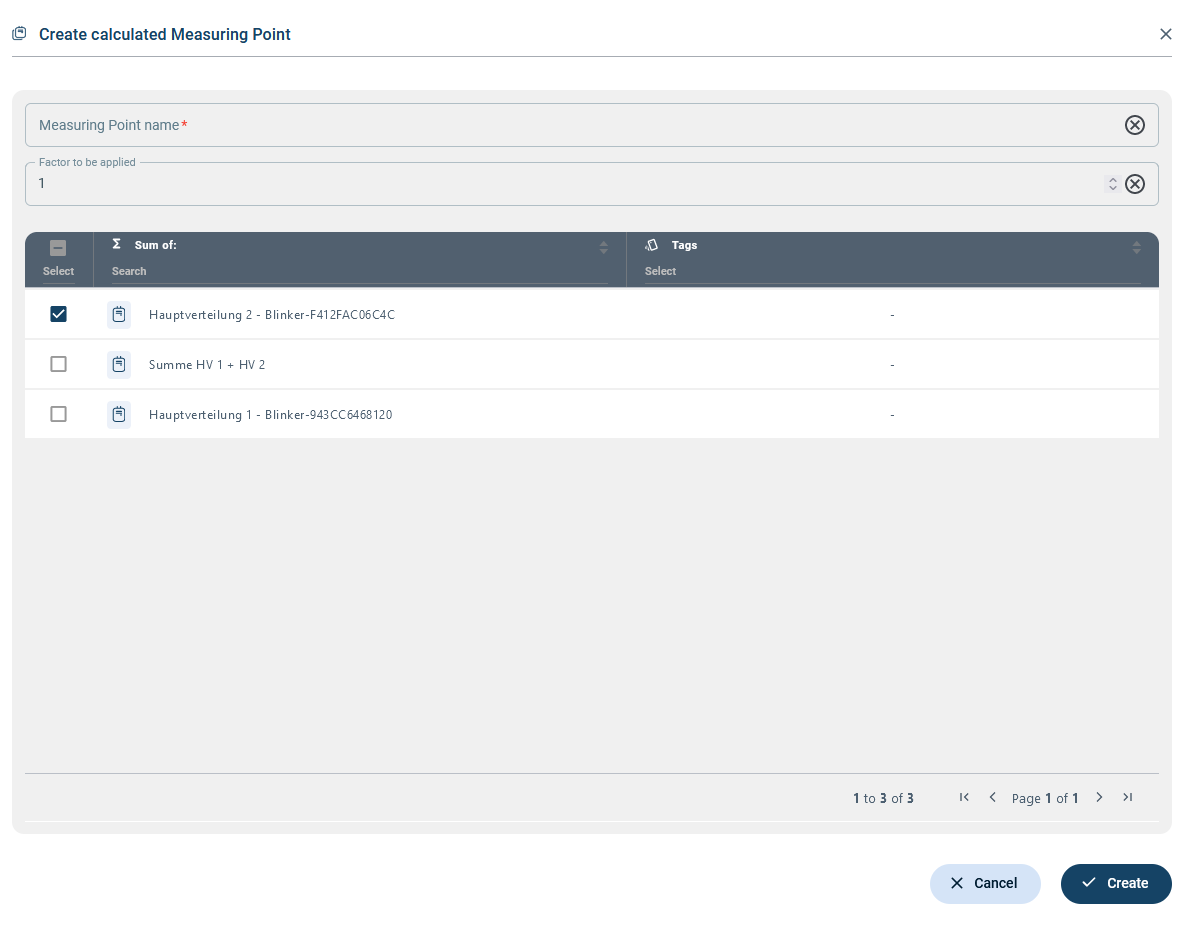Sort by the Tags column arrows
The width and height of the screenshot is (1187, 945).
(x=1136, y=247)
